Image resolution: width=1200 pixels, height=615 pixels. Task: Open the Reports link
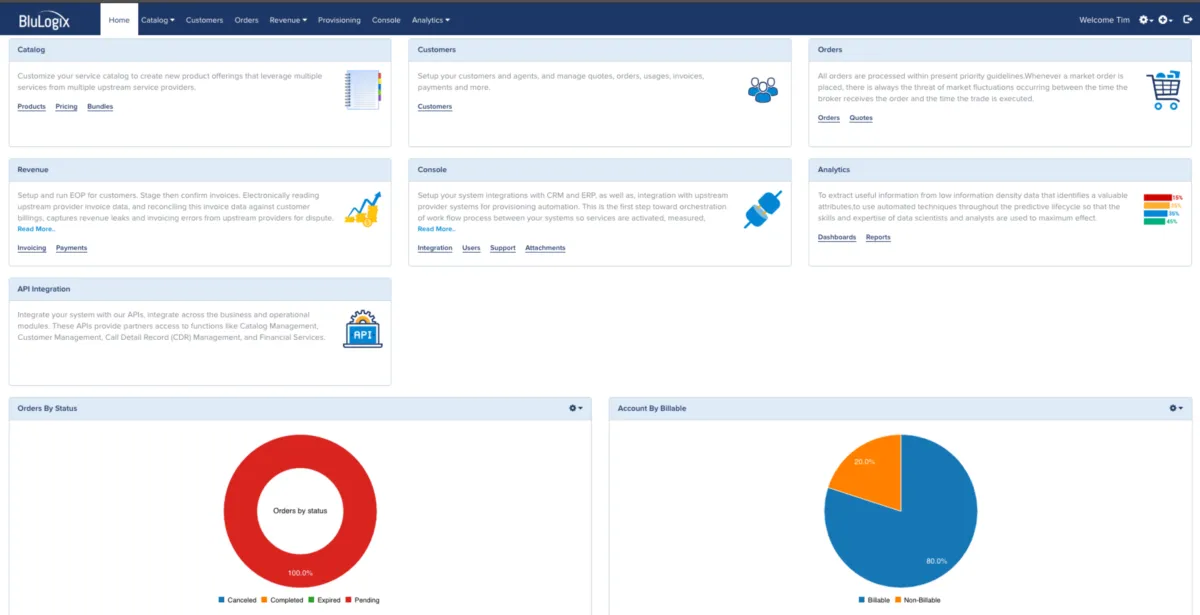tap(878, 237)
